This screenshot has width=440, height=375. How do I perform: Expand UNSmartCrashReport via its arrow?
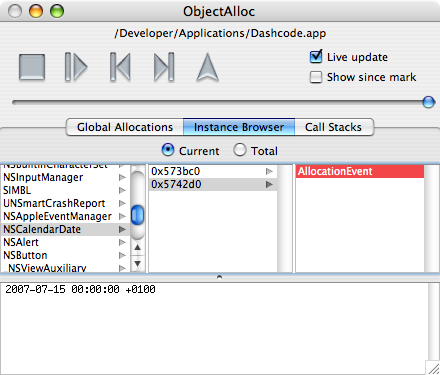point(122,203)
